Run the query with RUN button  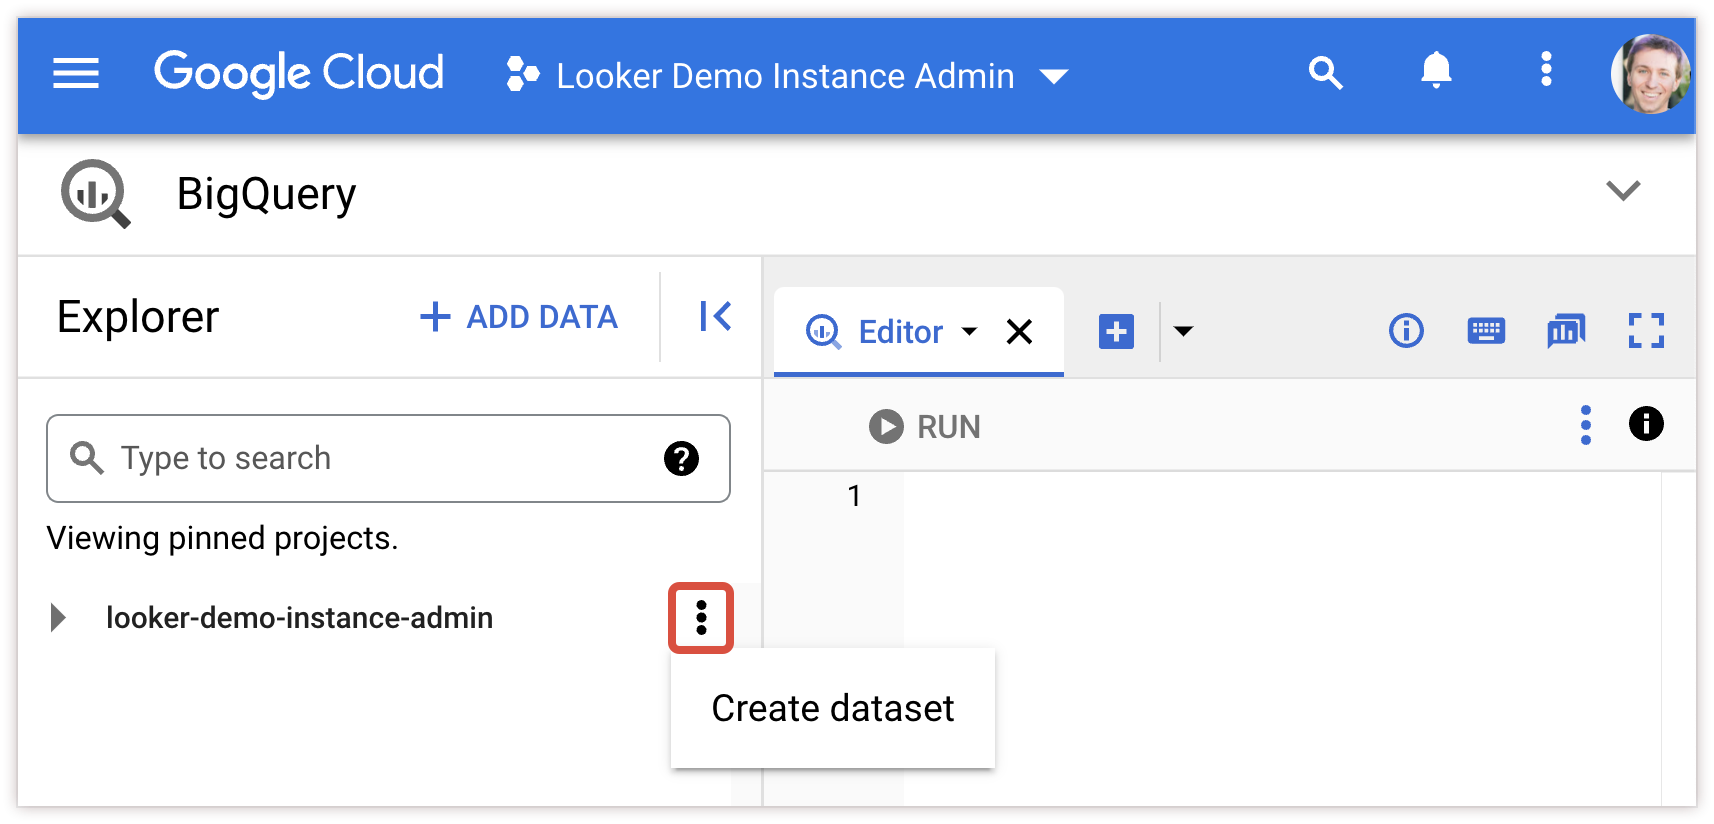point(925,427)
